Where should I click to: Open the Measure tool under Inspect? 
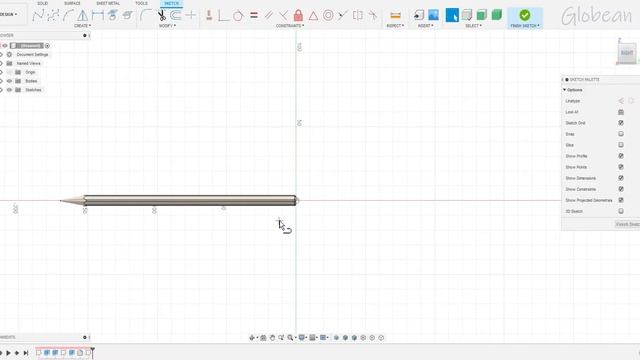click(x=395, y=16)
